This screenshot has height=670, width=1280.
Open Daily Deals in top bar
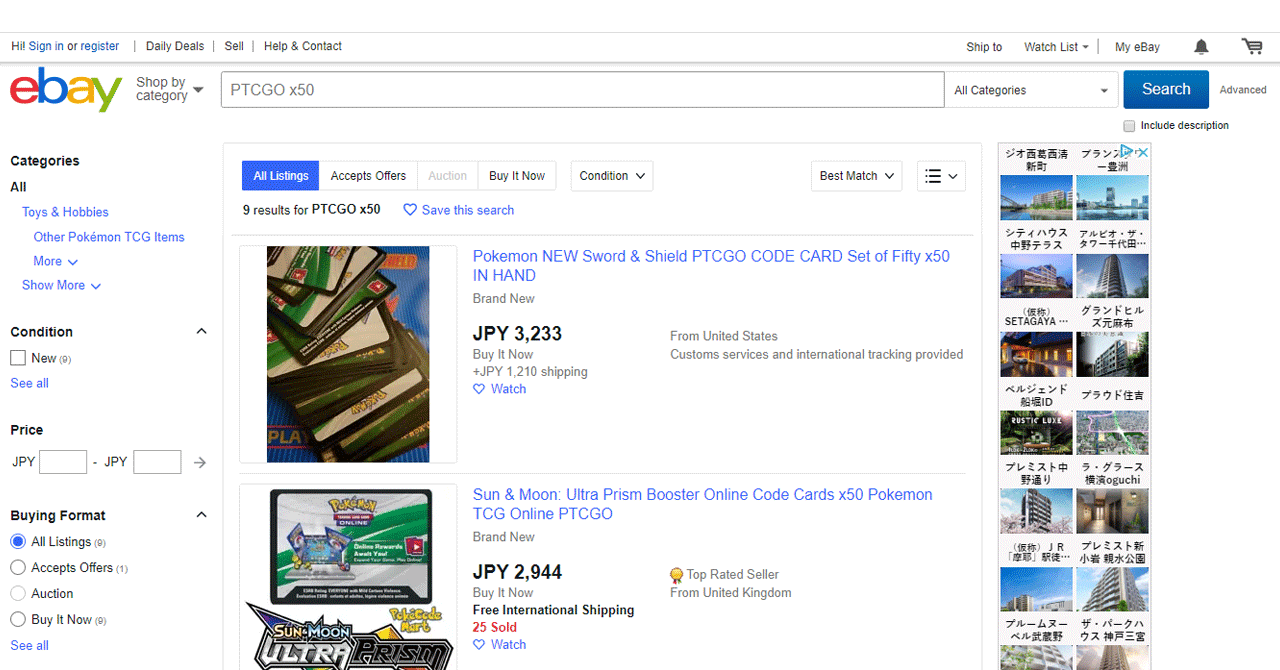[x=175, y=46]
